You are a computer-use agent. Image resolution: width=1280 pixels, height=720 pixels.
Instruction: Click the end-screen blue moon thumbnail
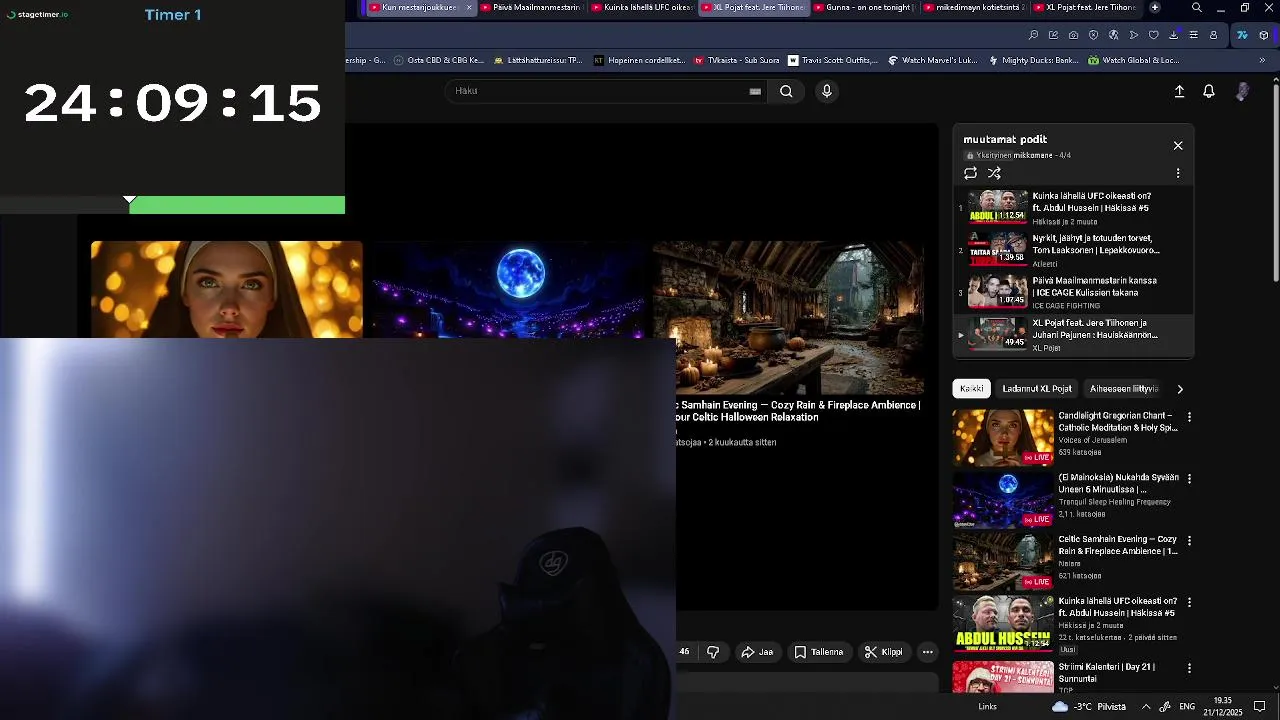point(508,289)
